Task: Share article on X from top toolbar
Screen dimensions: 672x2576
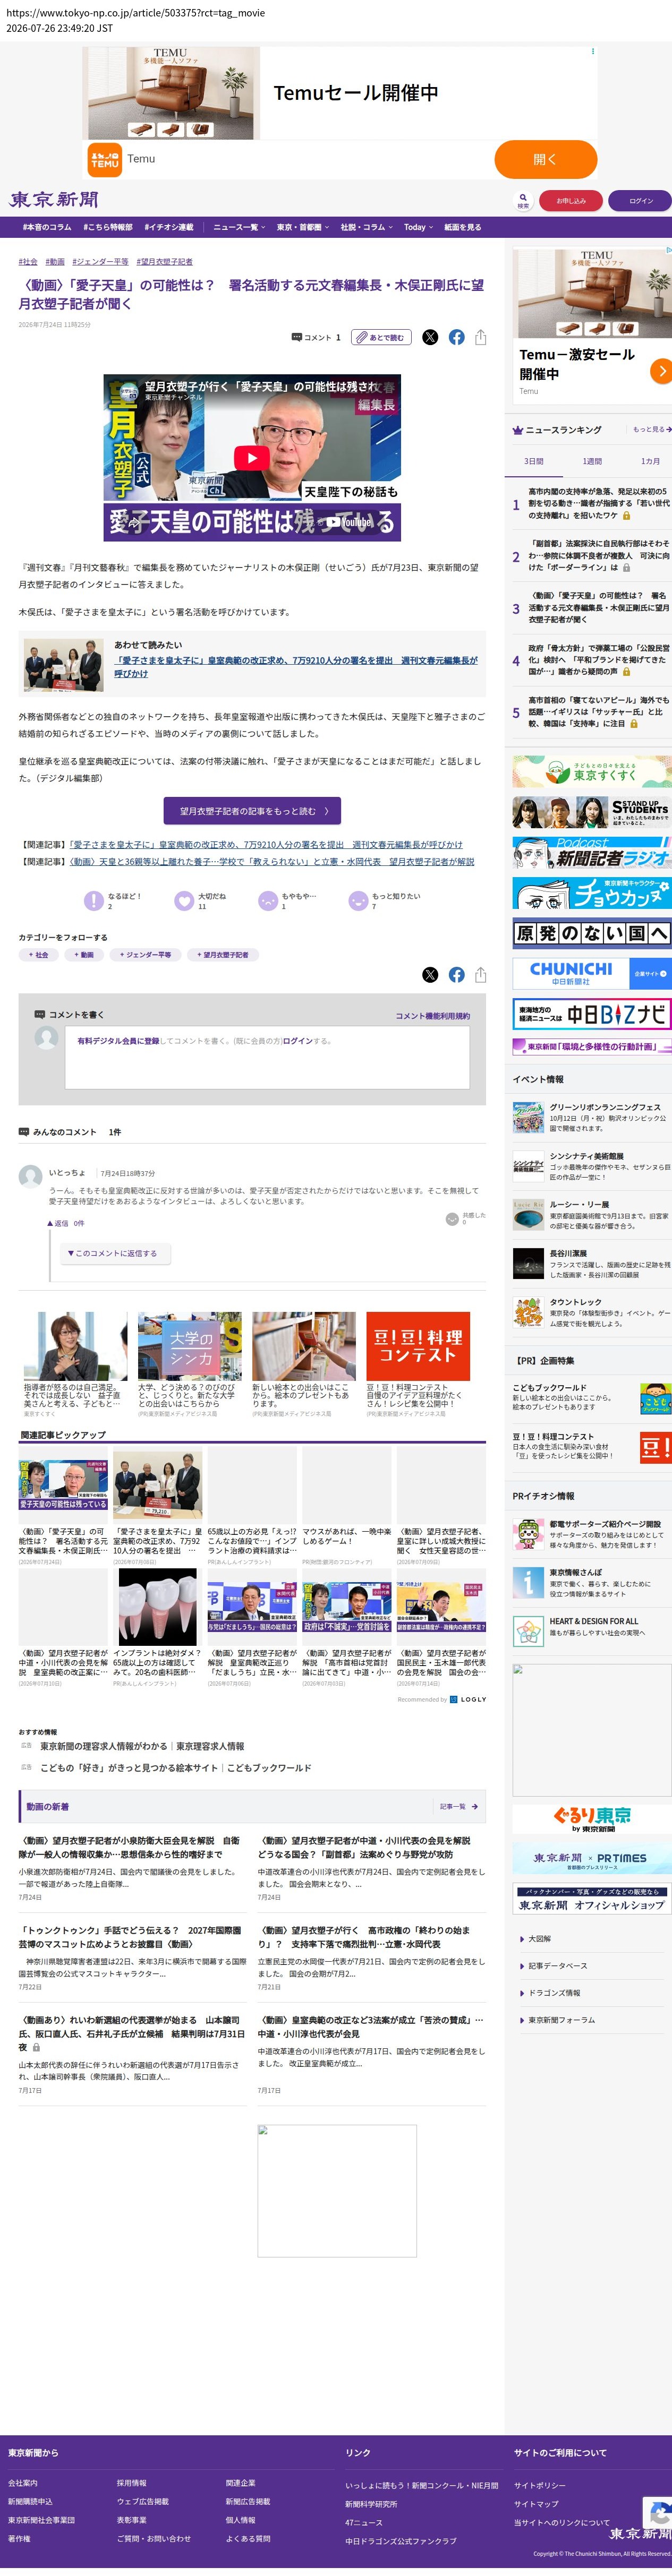Action: tap(430, 337)
